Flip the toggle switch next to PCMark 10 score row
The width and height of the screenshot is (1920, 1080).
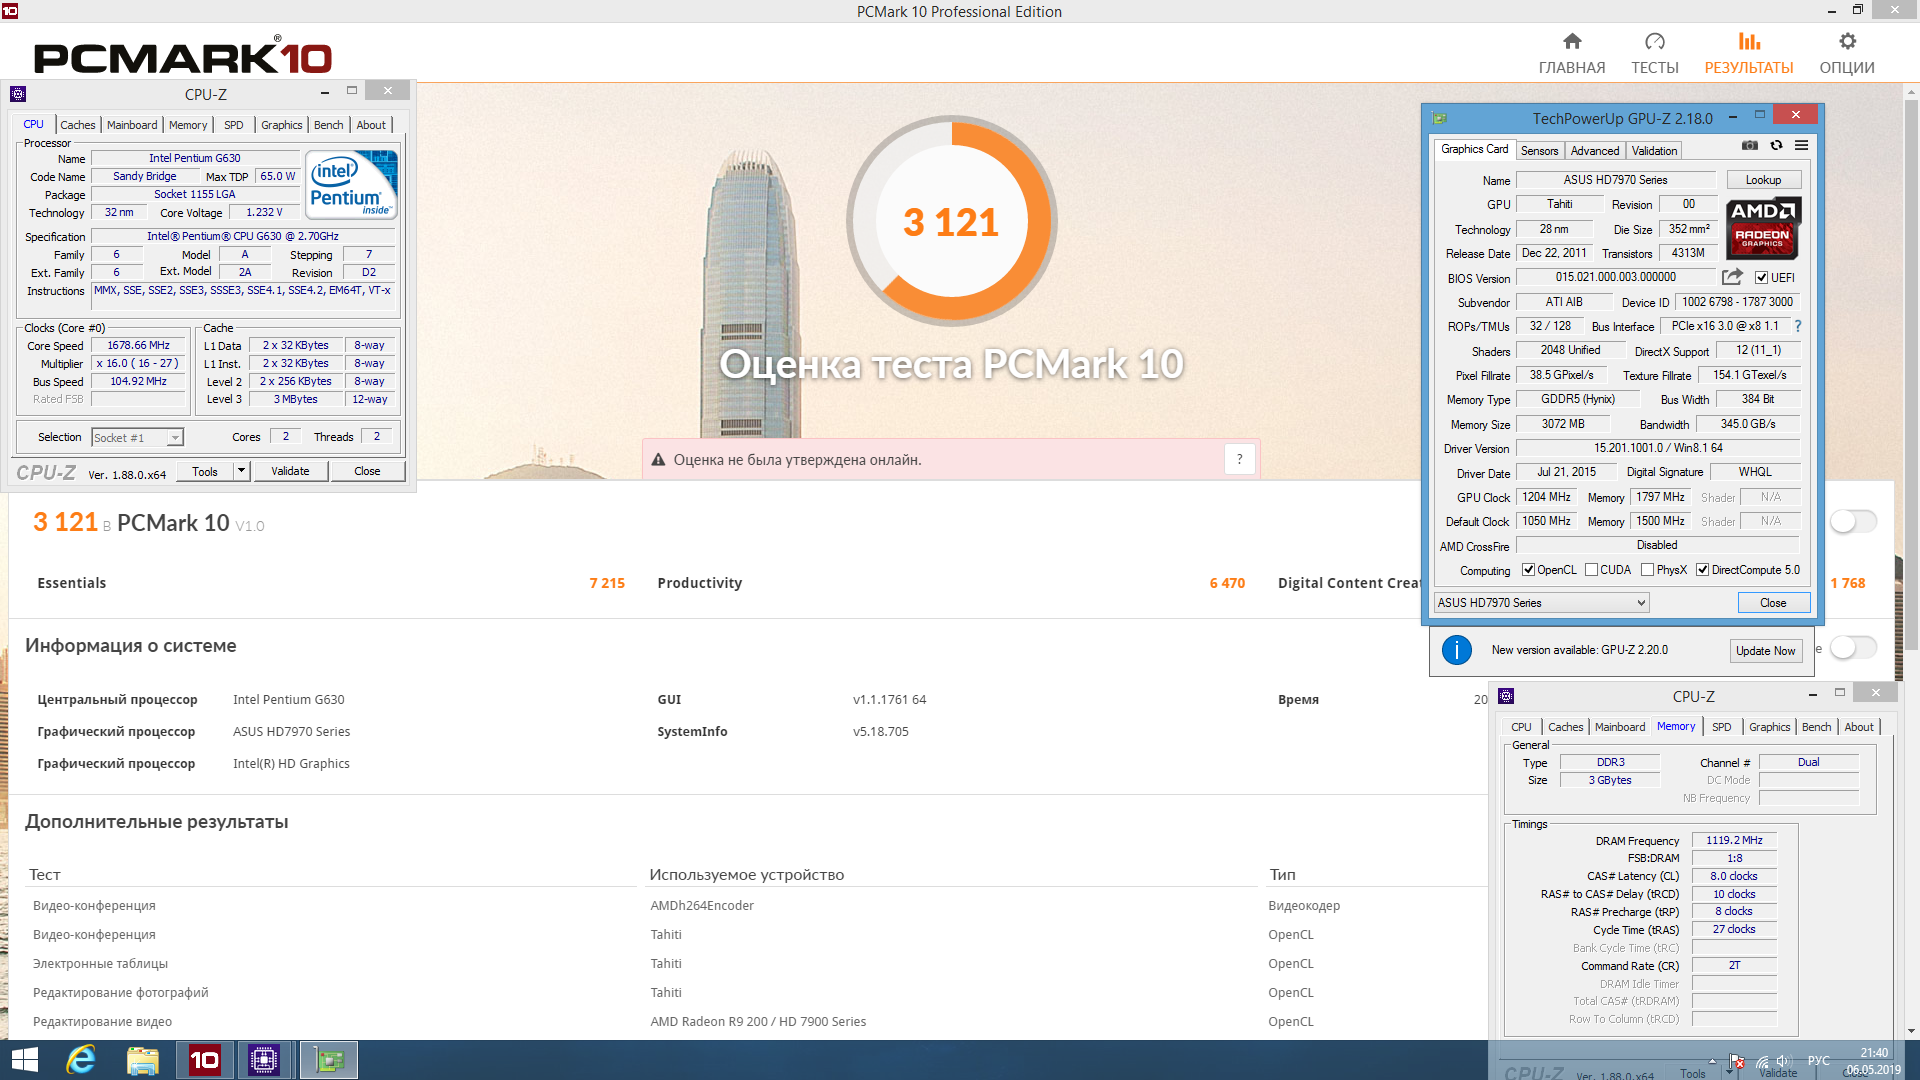[1853, 521]
